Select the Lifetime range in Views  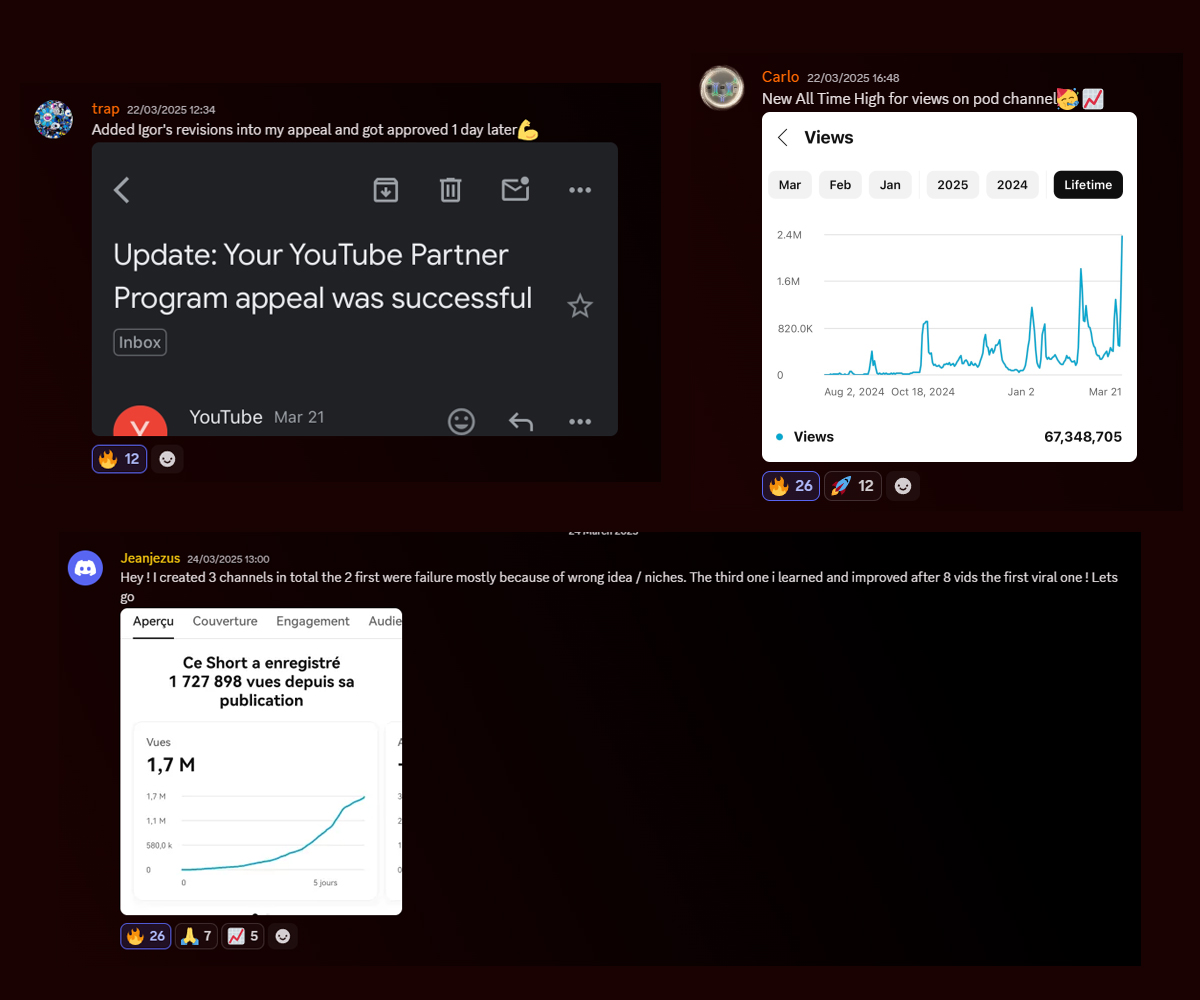coord(1088,185)
